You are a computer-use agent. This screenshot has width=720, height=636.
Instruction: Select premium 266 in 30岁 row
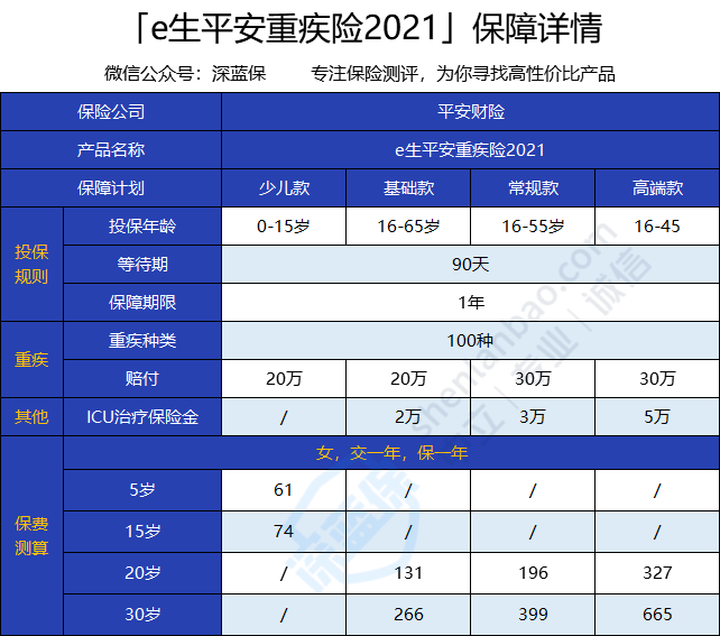pyautogui.click(x=408, y=614)
